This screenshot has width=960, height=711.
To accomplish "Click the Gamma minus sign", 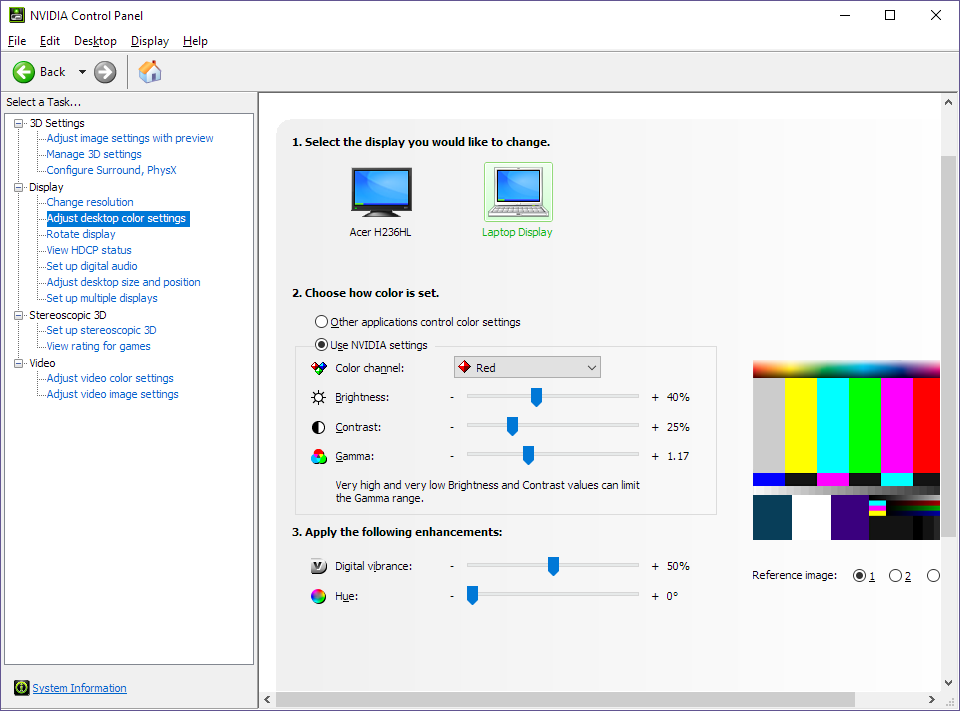I will pyautogui.click(x=452, y=456).
